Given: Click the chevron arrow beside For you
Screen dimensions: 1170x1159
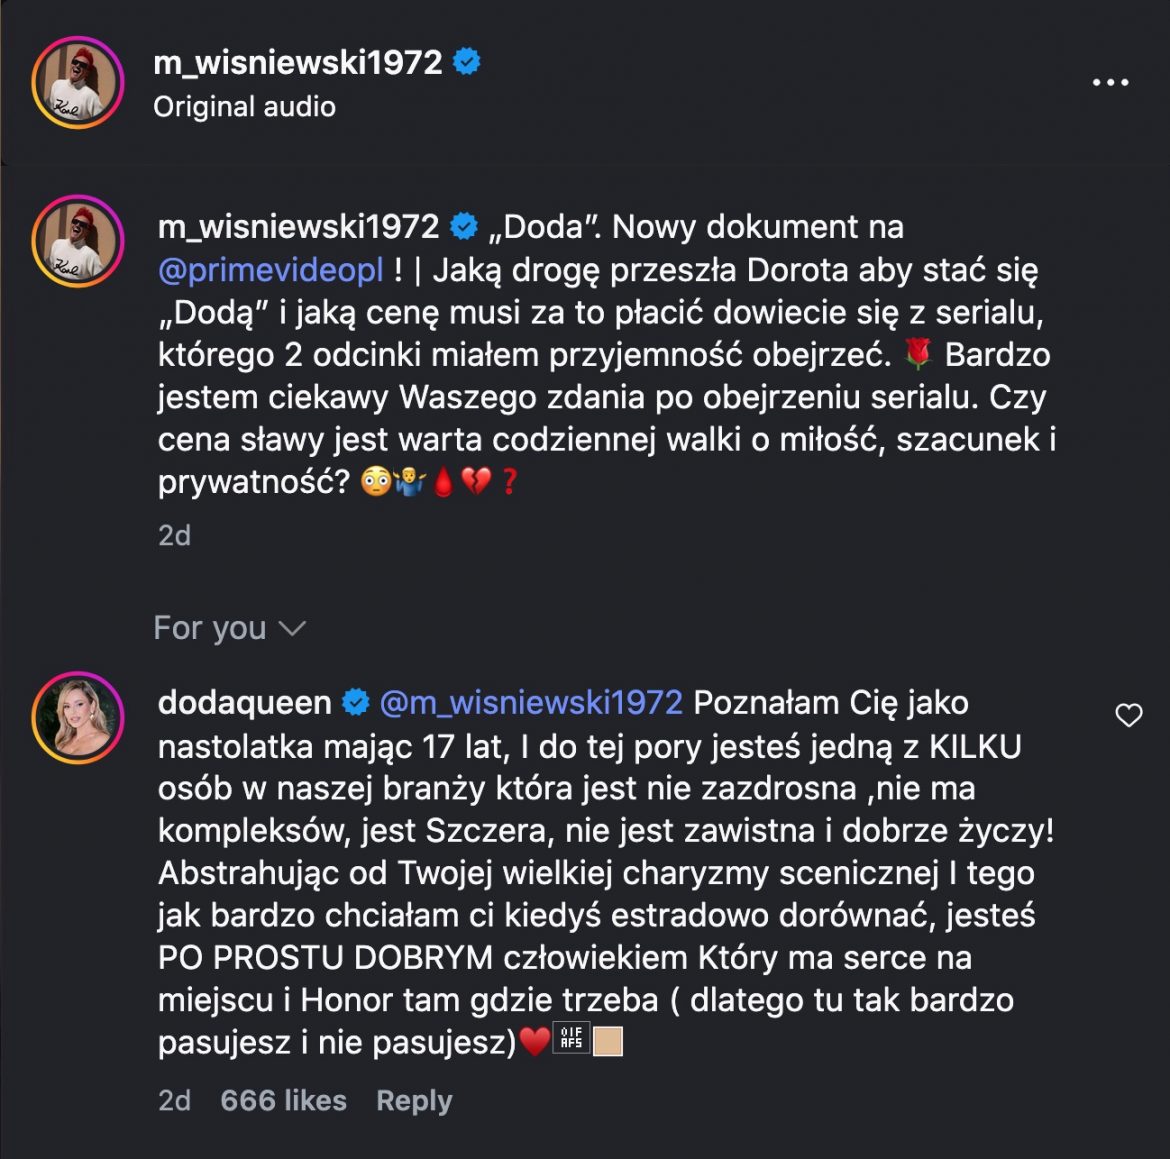Looking at the screenshot, I should click(291, 628).
